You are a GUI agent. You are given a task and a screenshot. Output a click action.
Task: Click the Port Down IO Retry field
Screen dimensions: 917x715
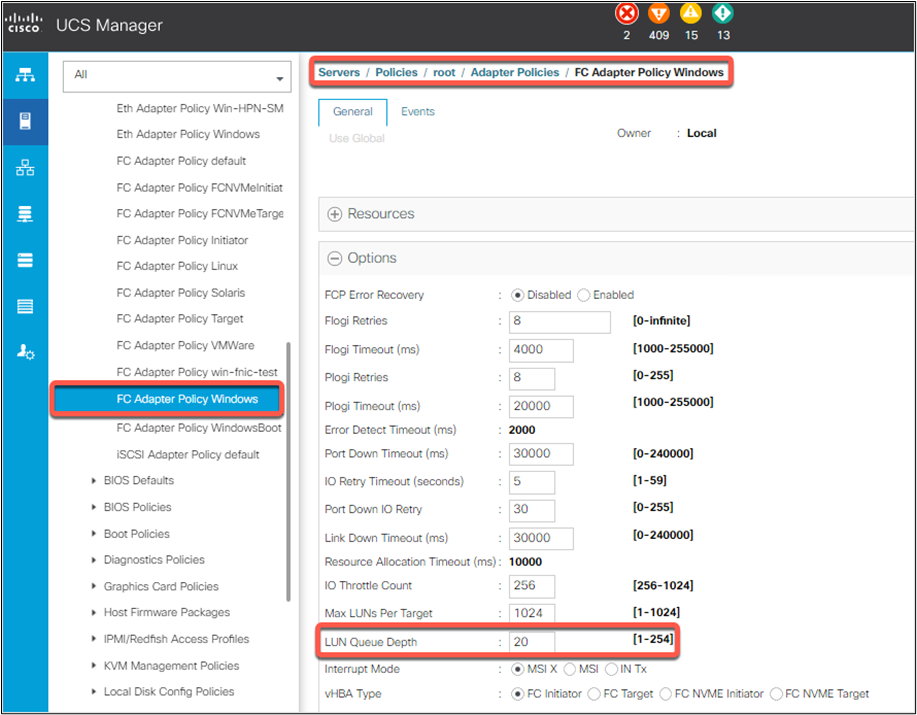pyautogui.click(x=532, y=510)
